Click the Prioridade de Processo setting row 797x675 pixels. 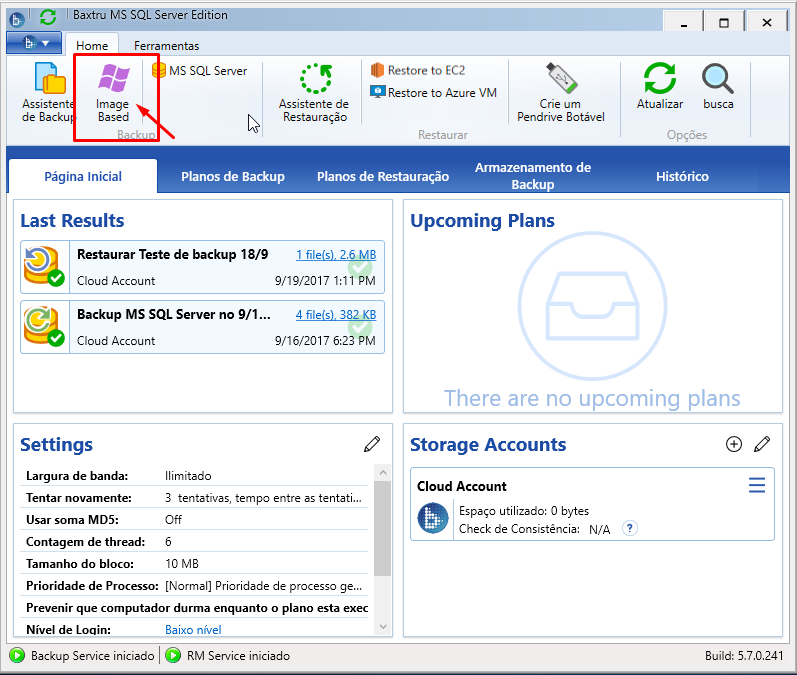pos(194,586)
